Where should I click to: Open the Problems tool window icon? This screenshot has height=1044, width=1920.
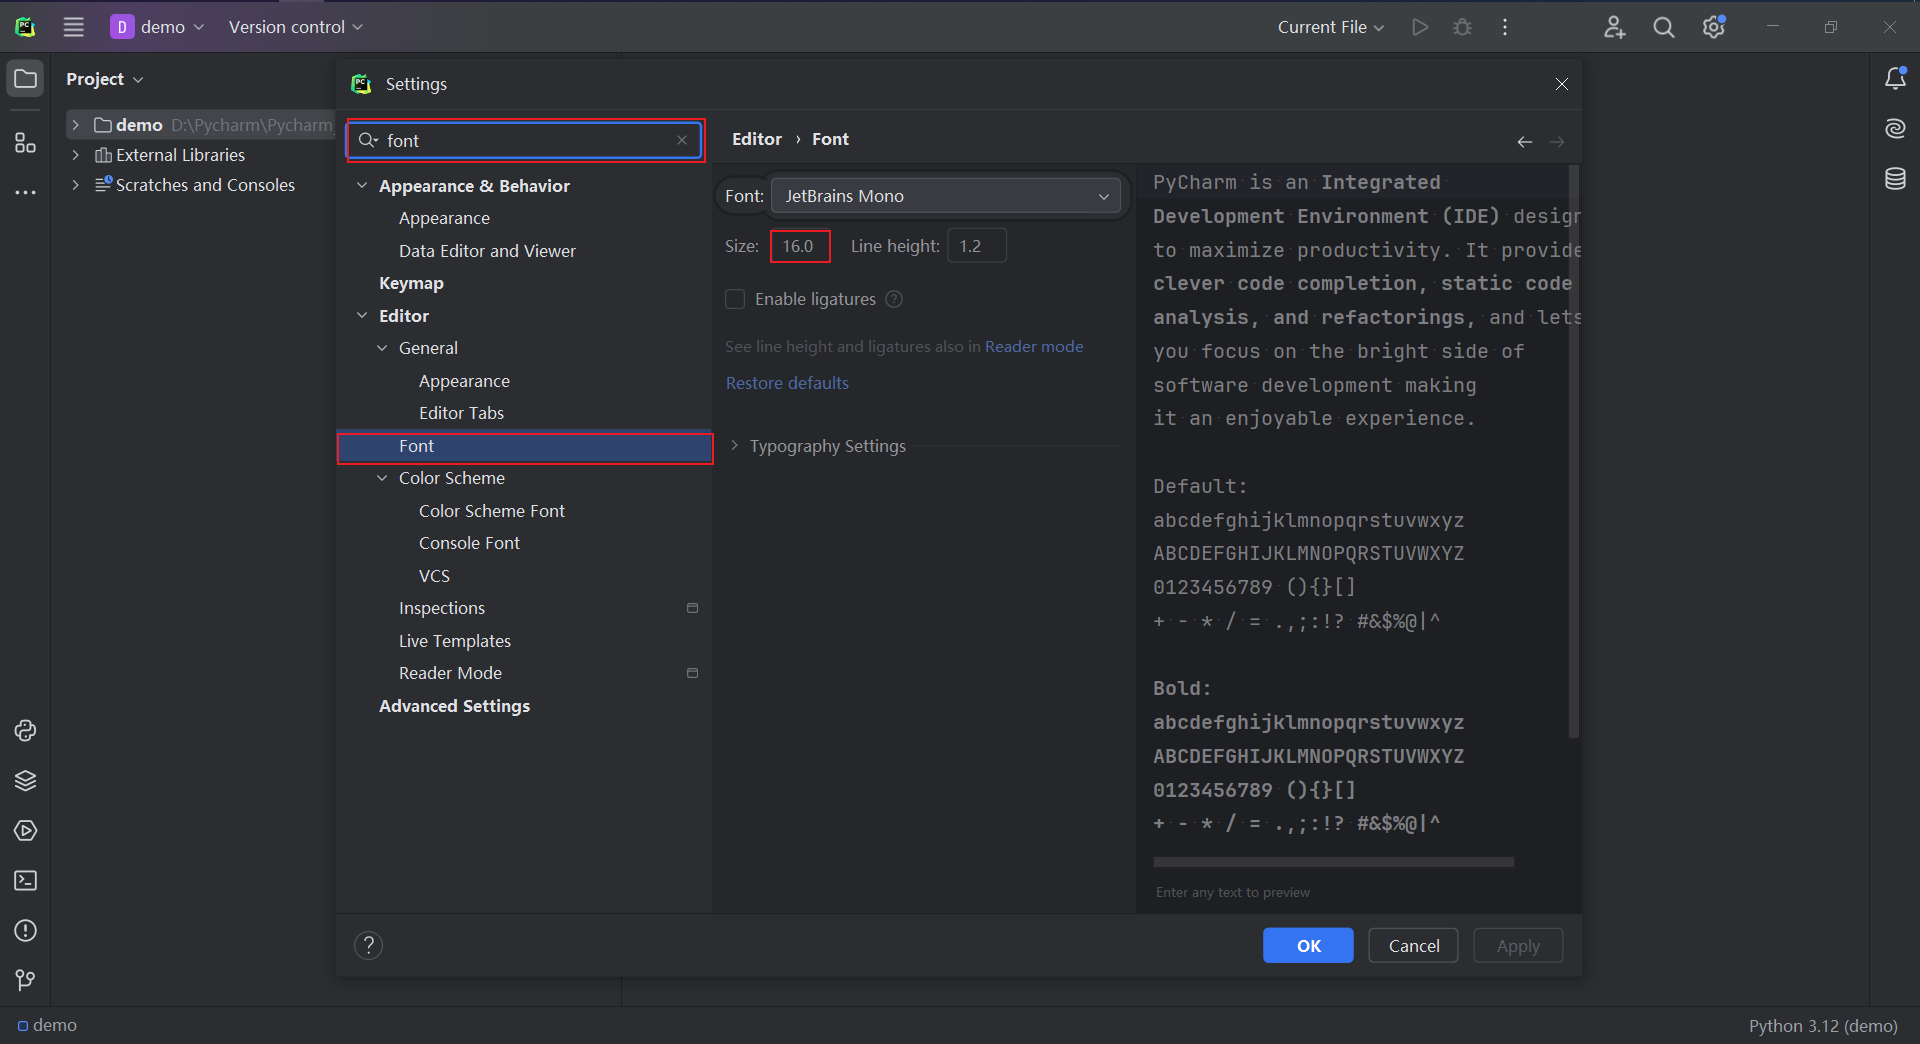click(x=26, y=931)
